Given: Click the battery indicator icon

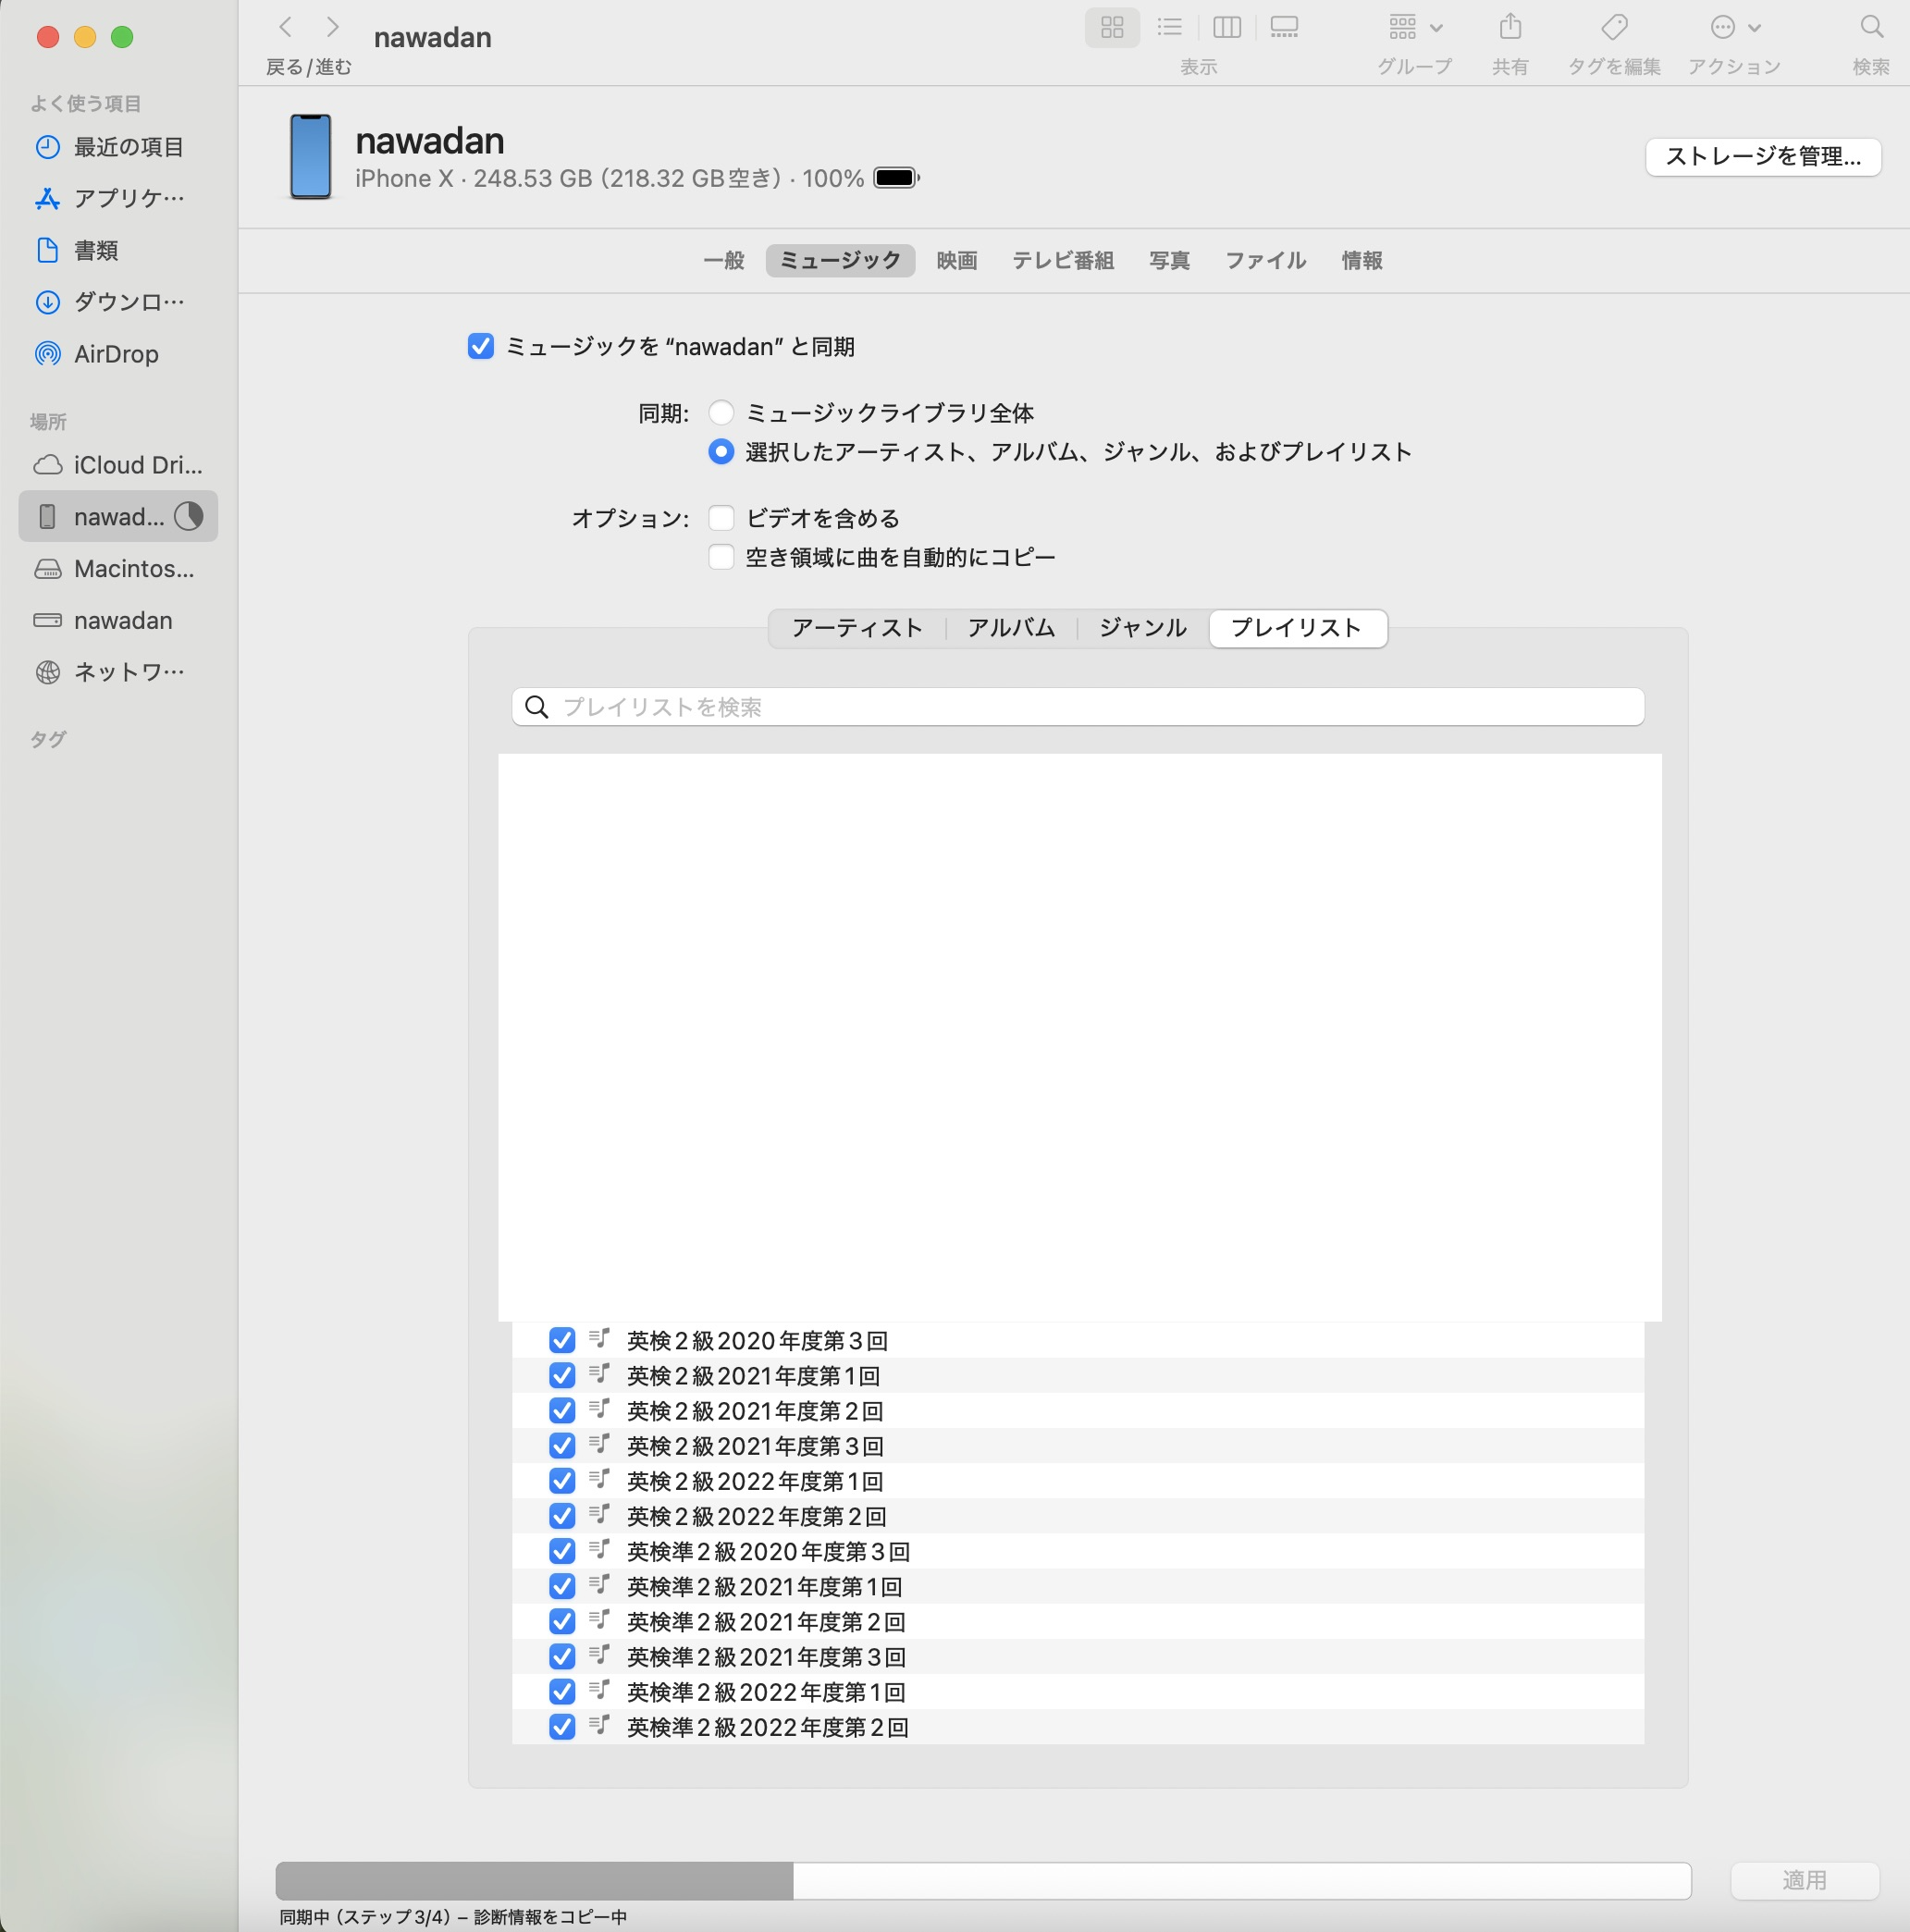Looking at the screenshot, I should [896, 178].
